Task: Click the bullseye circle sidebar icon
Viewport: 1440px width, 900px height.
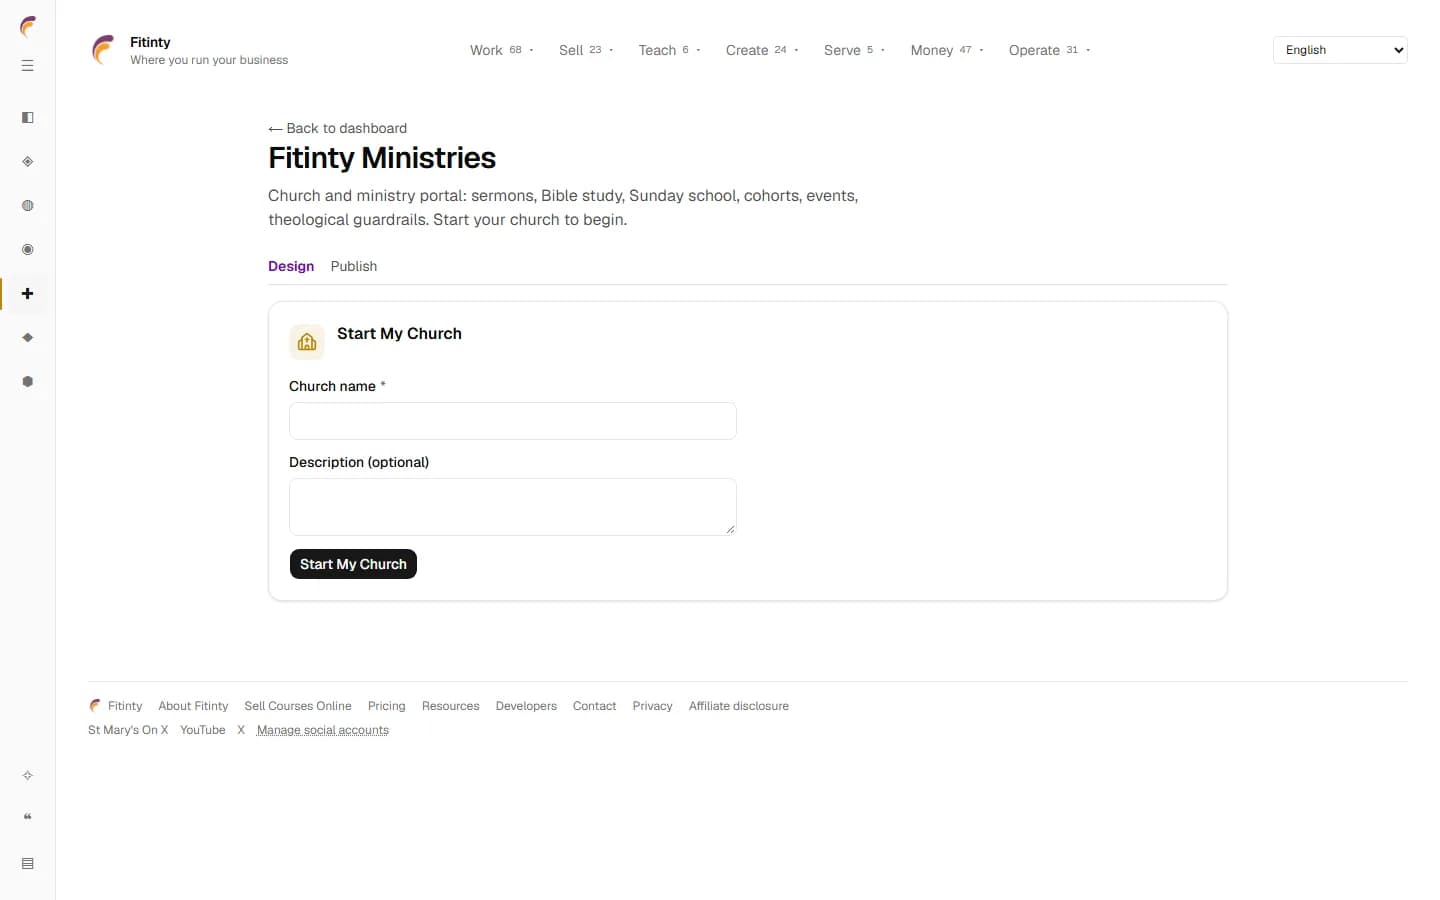Action: tap(28, 250)
